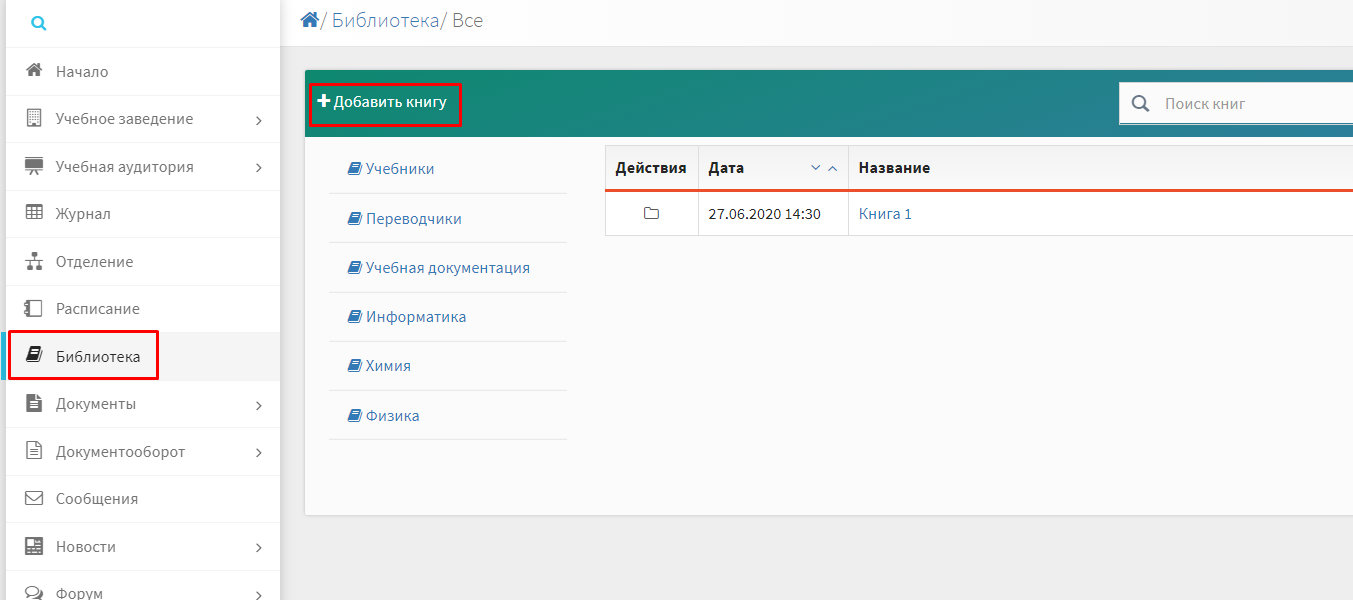Click the home icon in breadcrumb

click(x=309, y=19)
